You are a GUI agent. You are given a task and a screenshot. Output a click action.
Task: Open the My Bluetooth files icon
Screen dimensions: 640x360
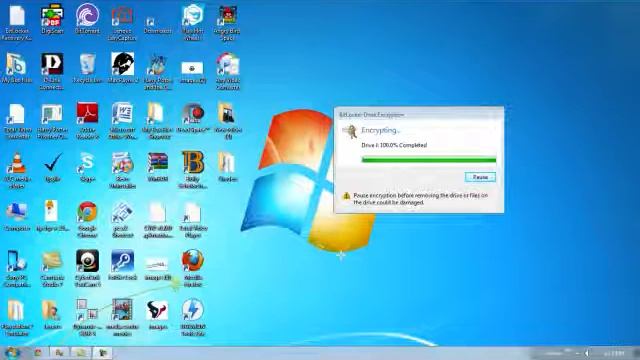17,69
